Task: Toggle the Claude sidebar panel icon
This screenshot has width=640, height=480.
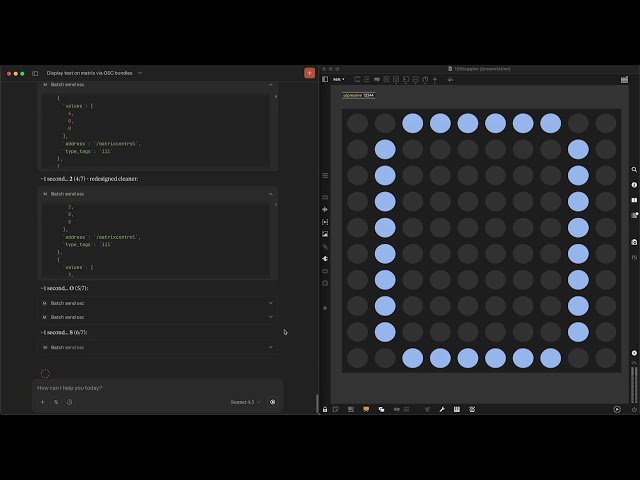Action: click(x=35, y=73)
